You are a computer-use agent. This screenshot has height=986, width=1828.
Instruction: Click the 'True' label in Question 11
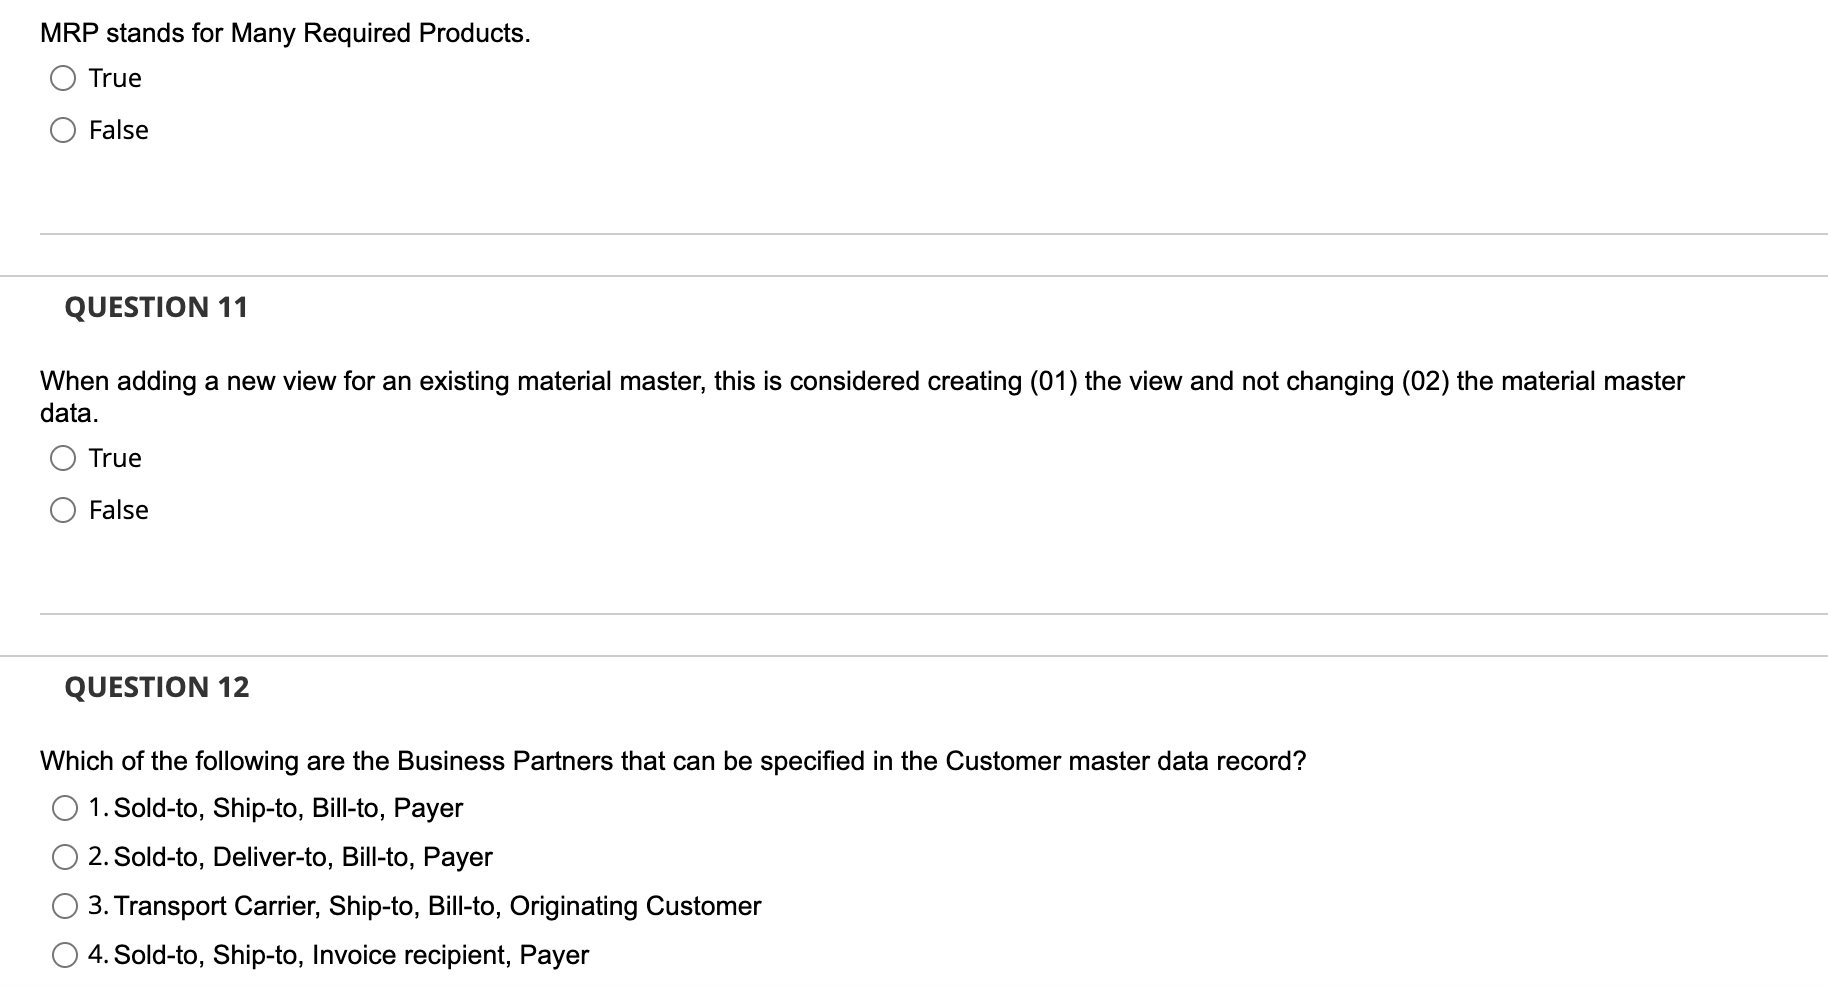click(x=115, y=458)
